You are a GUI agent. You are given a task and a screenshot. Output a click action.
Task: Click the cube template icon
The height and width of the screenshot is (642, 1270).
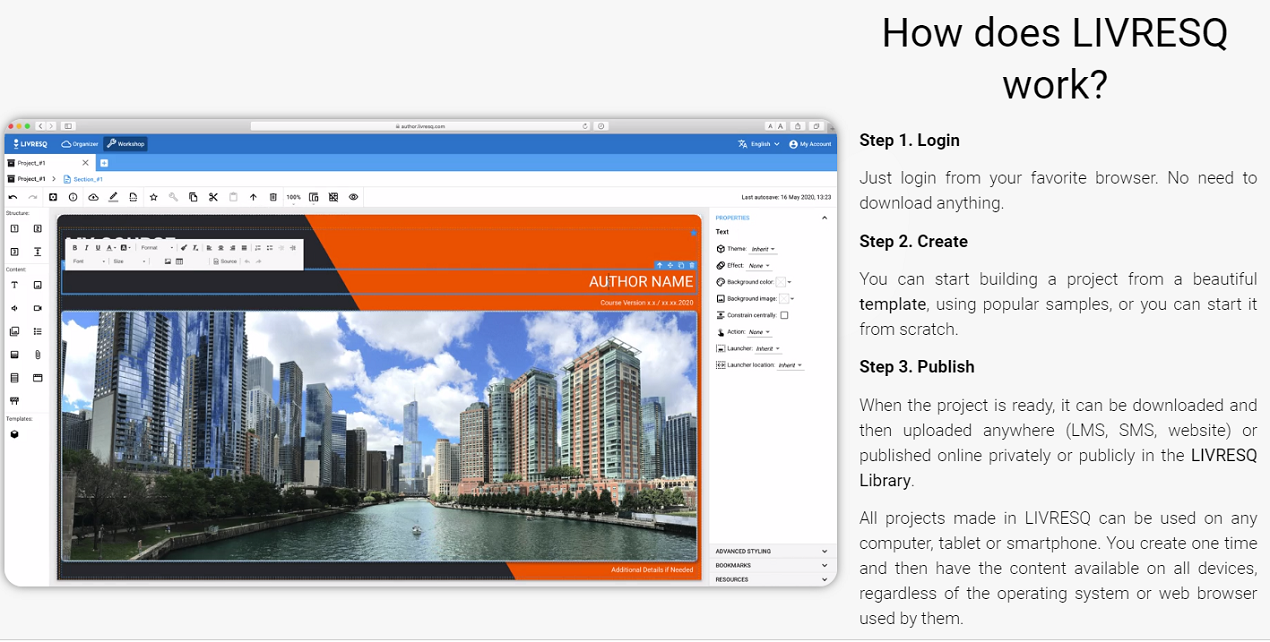coord(14,435)
